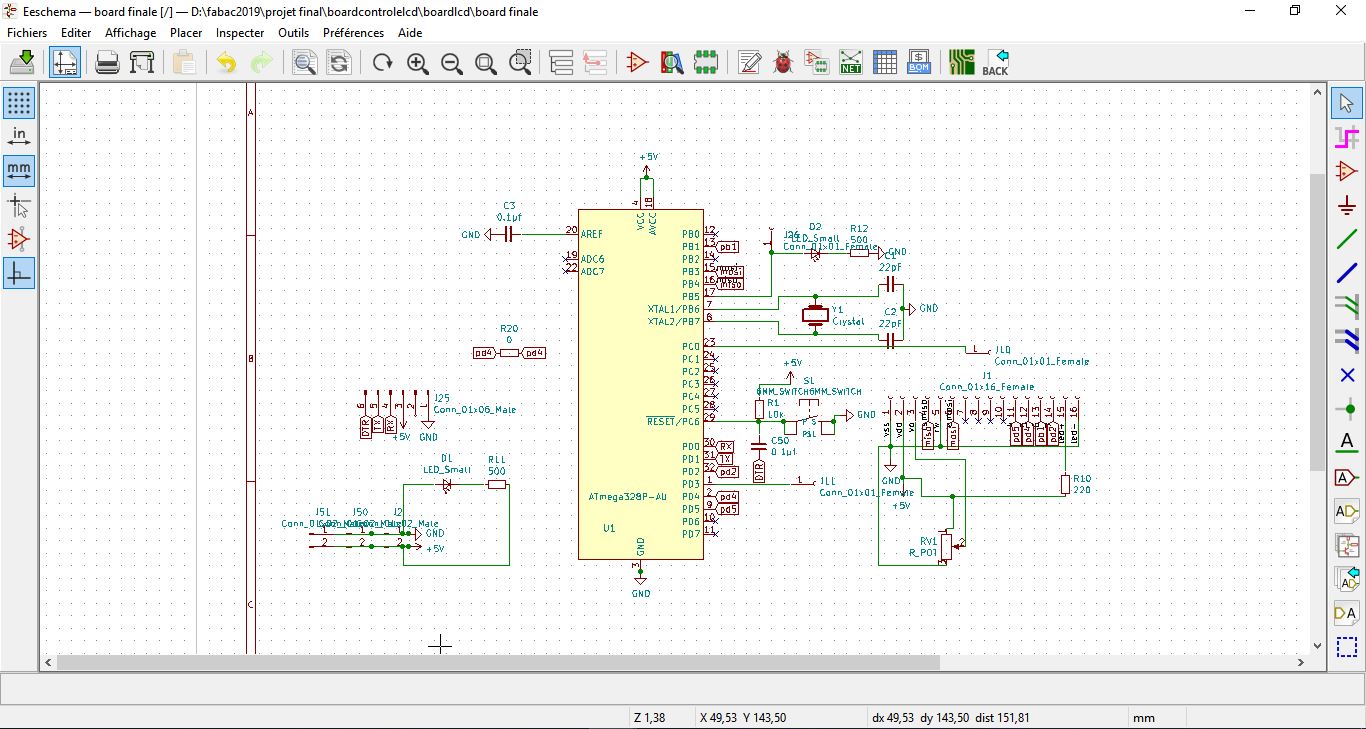Open the BOM generation tool
Viewport: 1366px width, 729px height.
coord(919,63)
